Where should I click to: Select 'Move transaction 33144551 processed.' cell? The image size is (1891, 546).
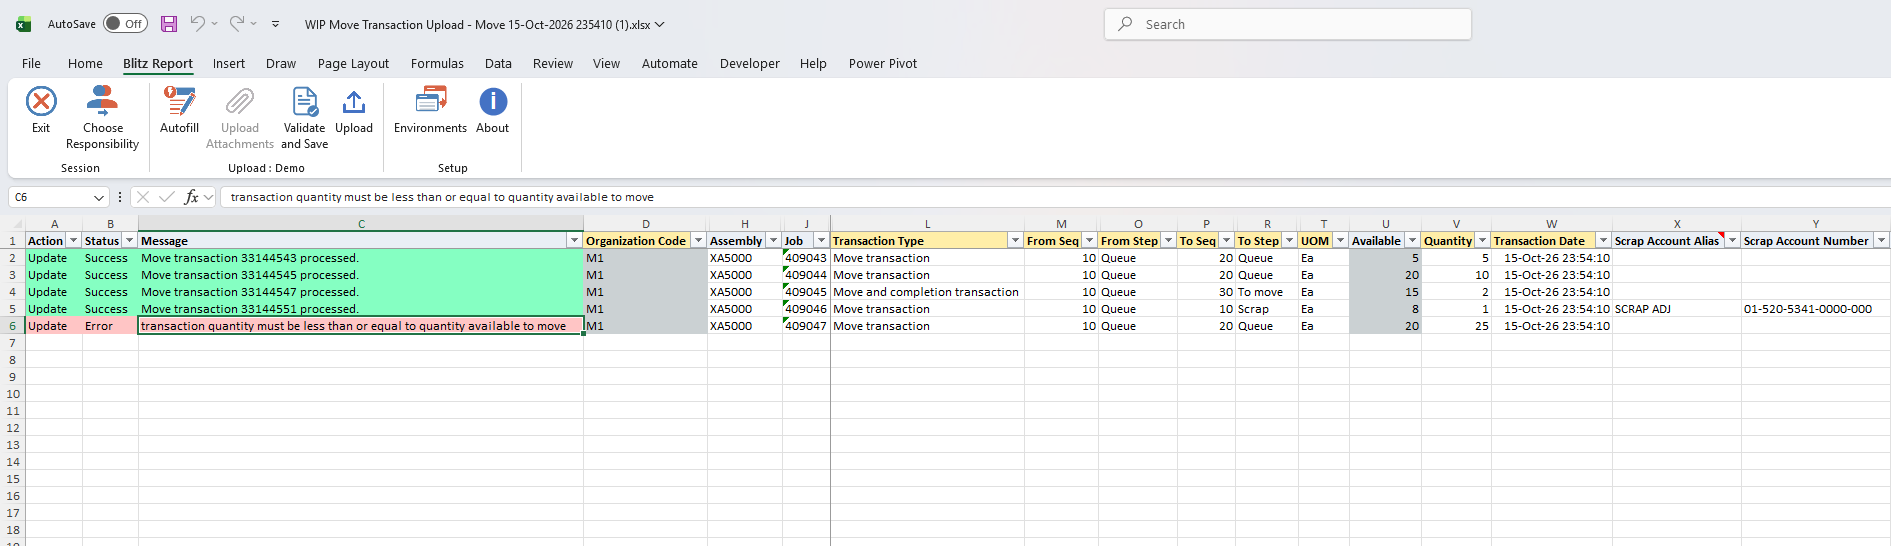coord(361,309)
